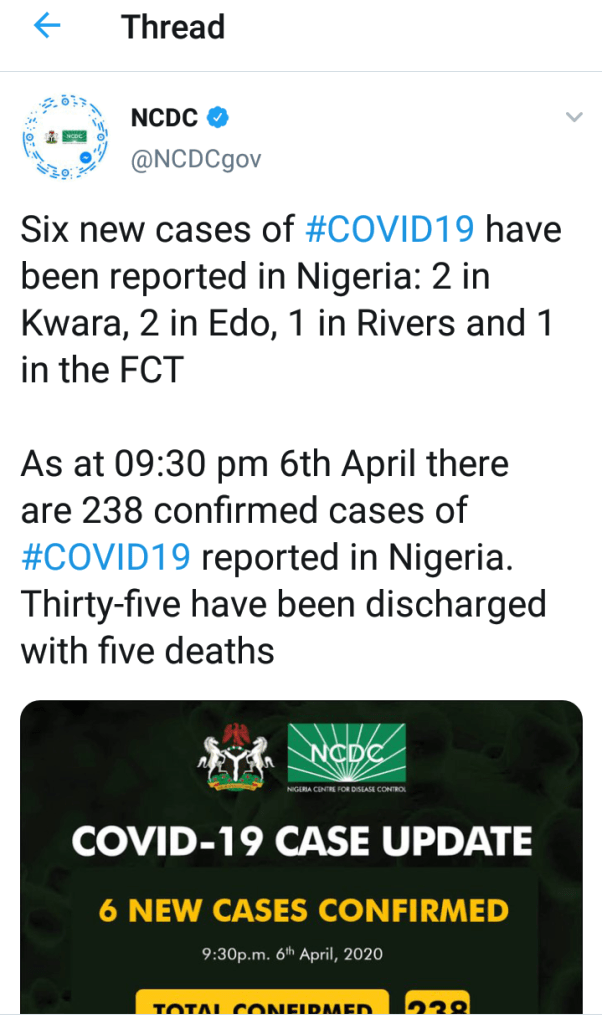602x1024 pixels.
Task: Tap the blue verified badge beside NCDC
Action: tap(219, 118)
